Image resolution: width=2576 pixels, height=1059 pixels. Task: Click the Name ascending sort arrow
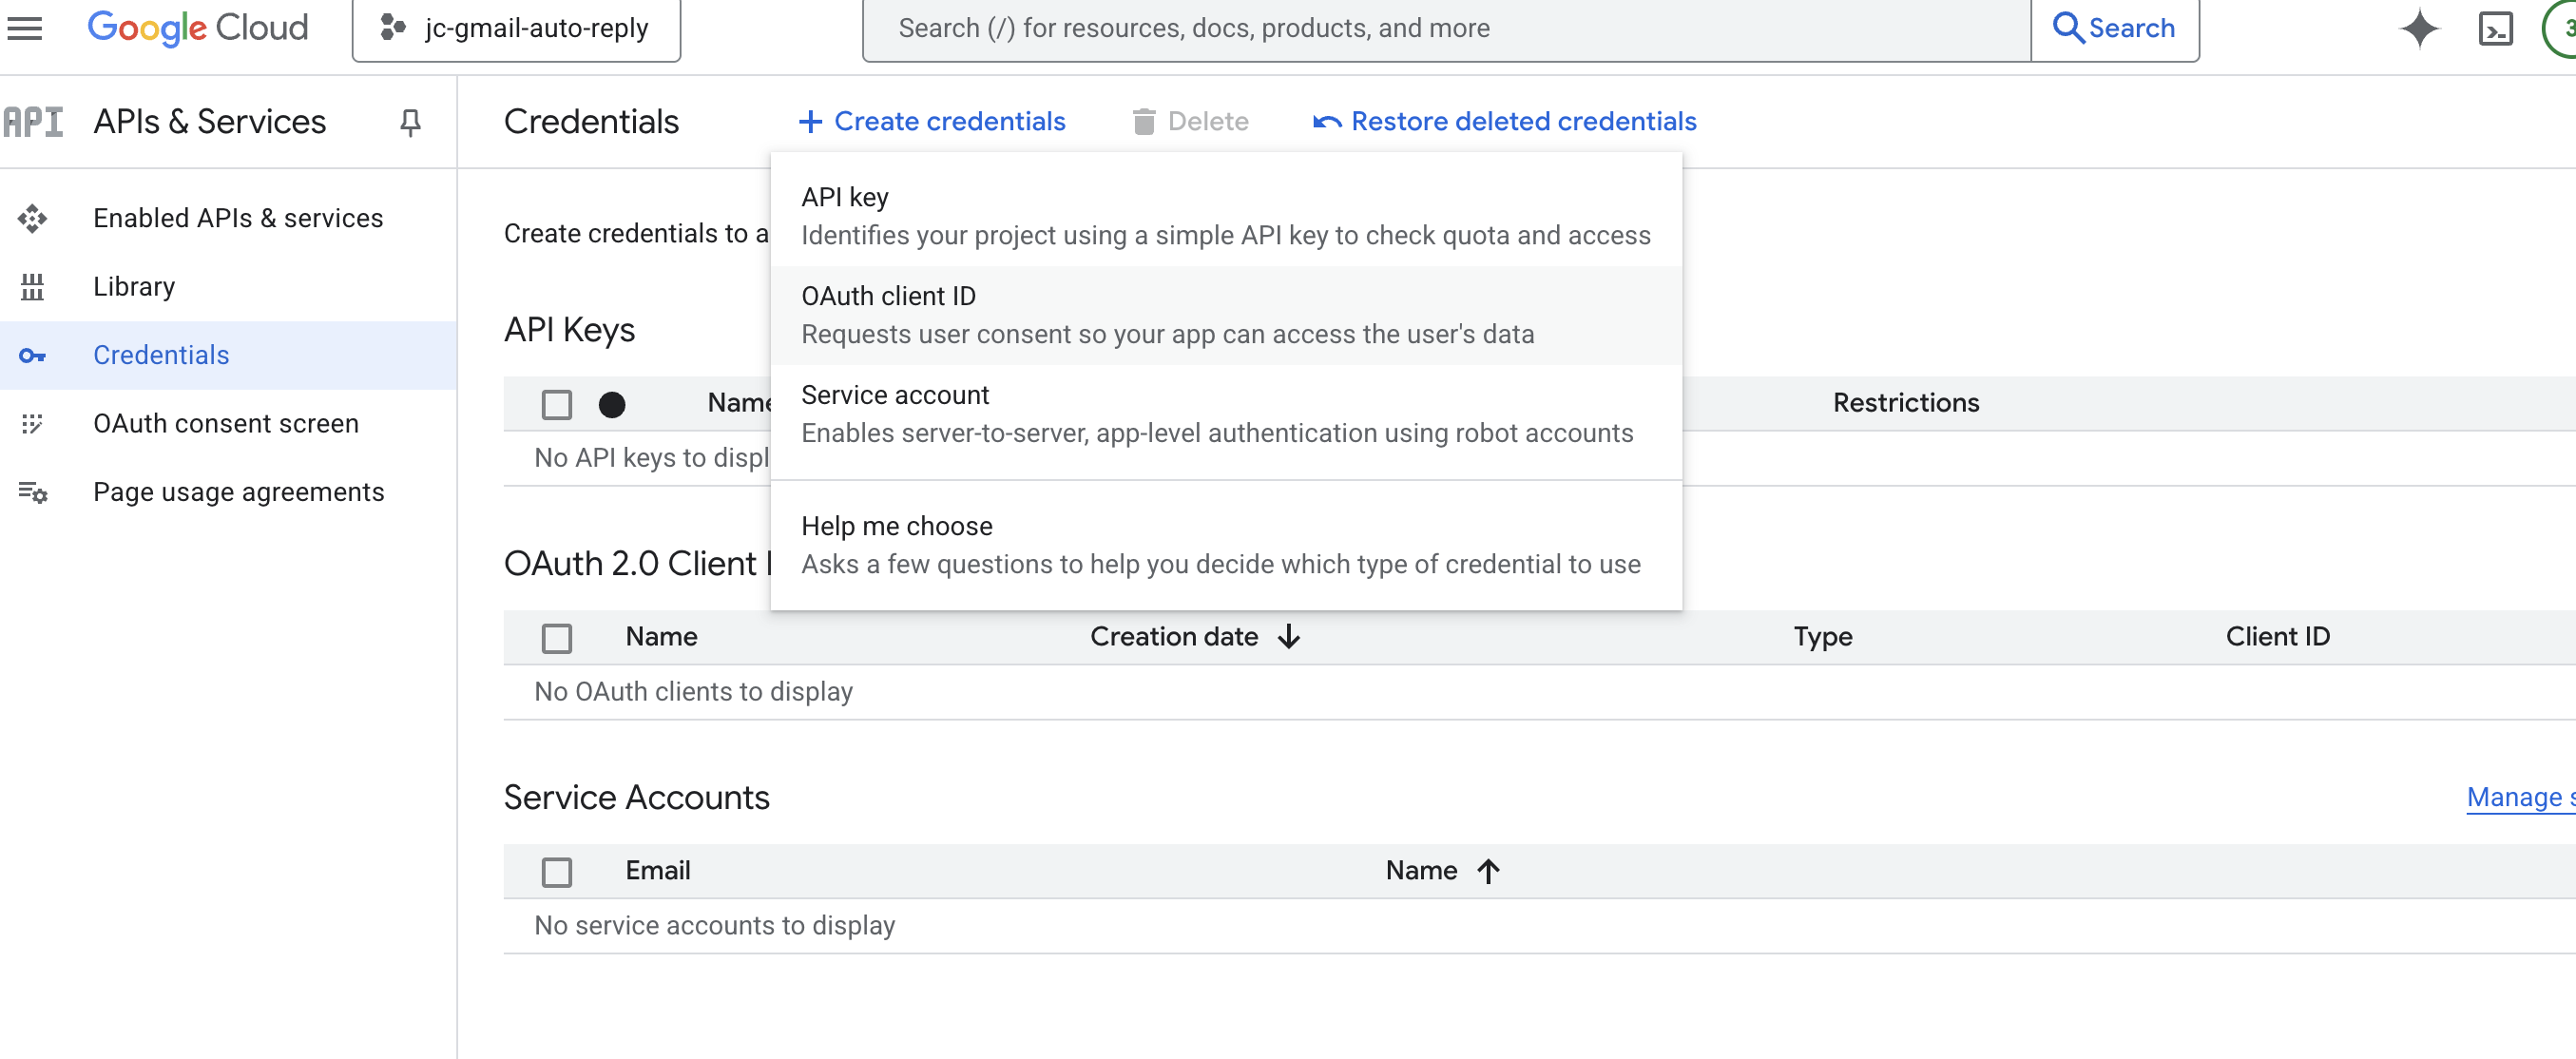pos(1488,871)
